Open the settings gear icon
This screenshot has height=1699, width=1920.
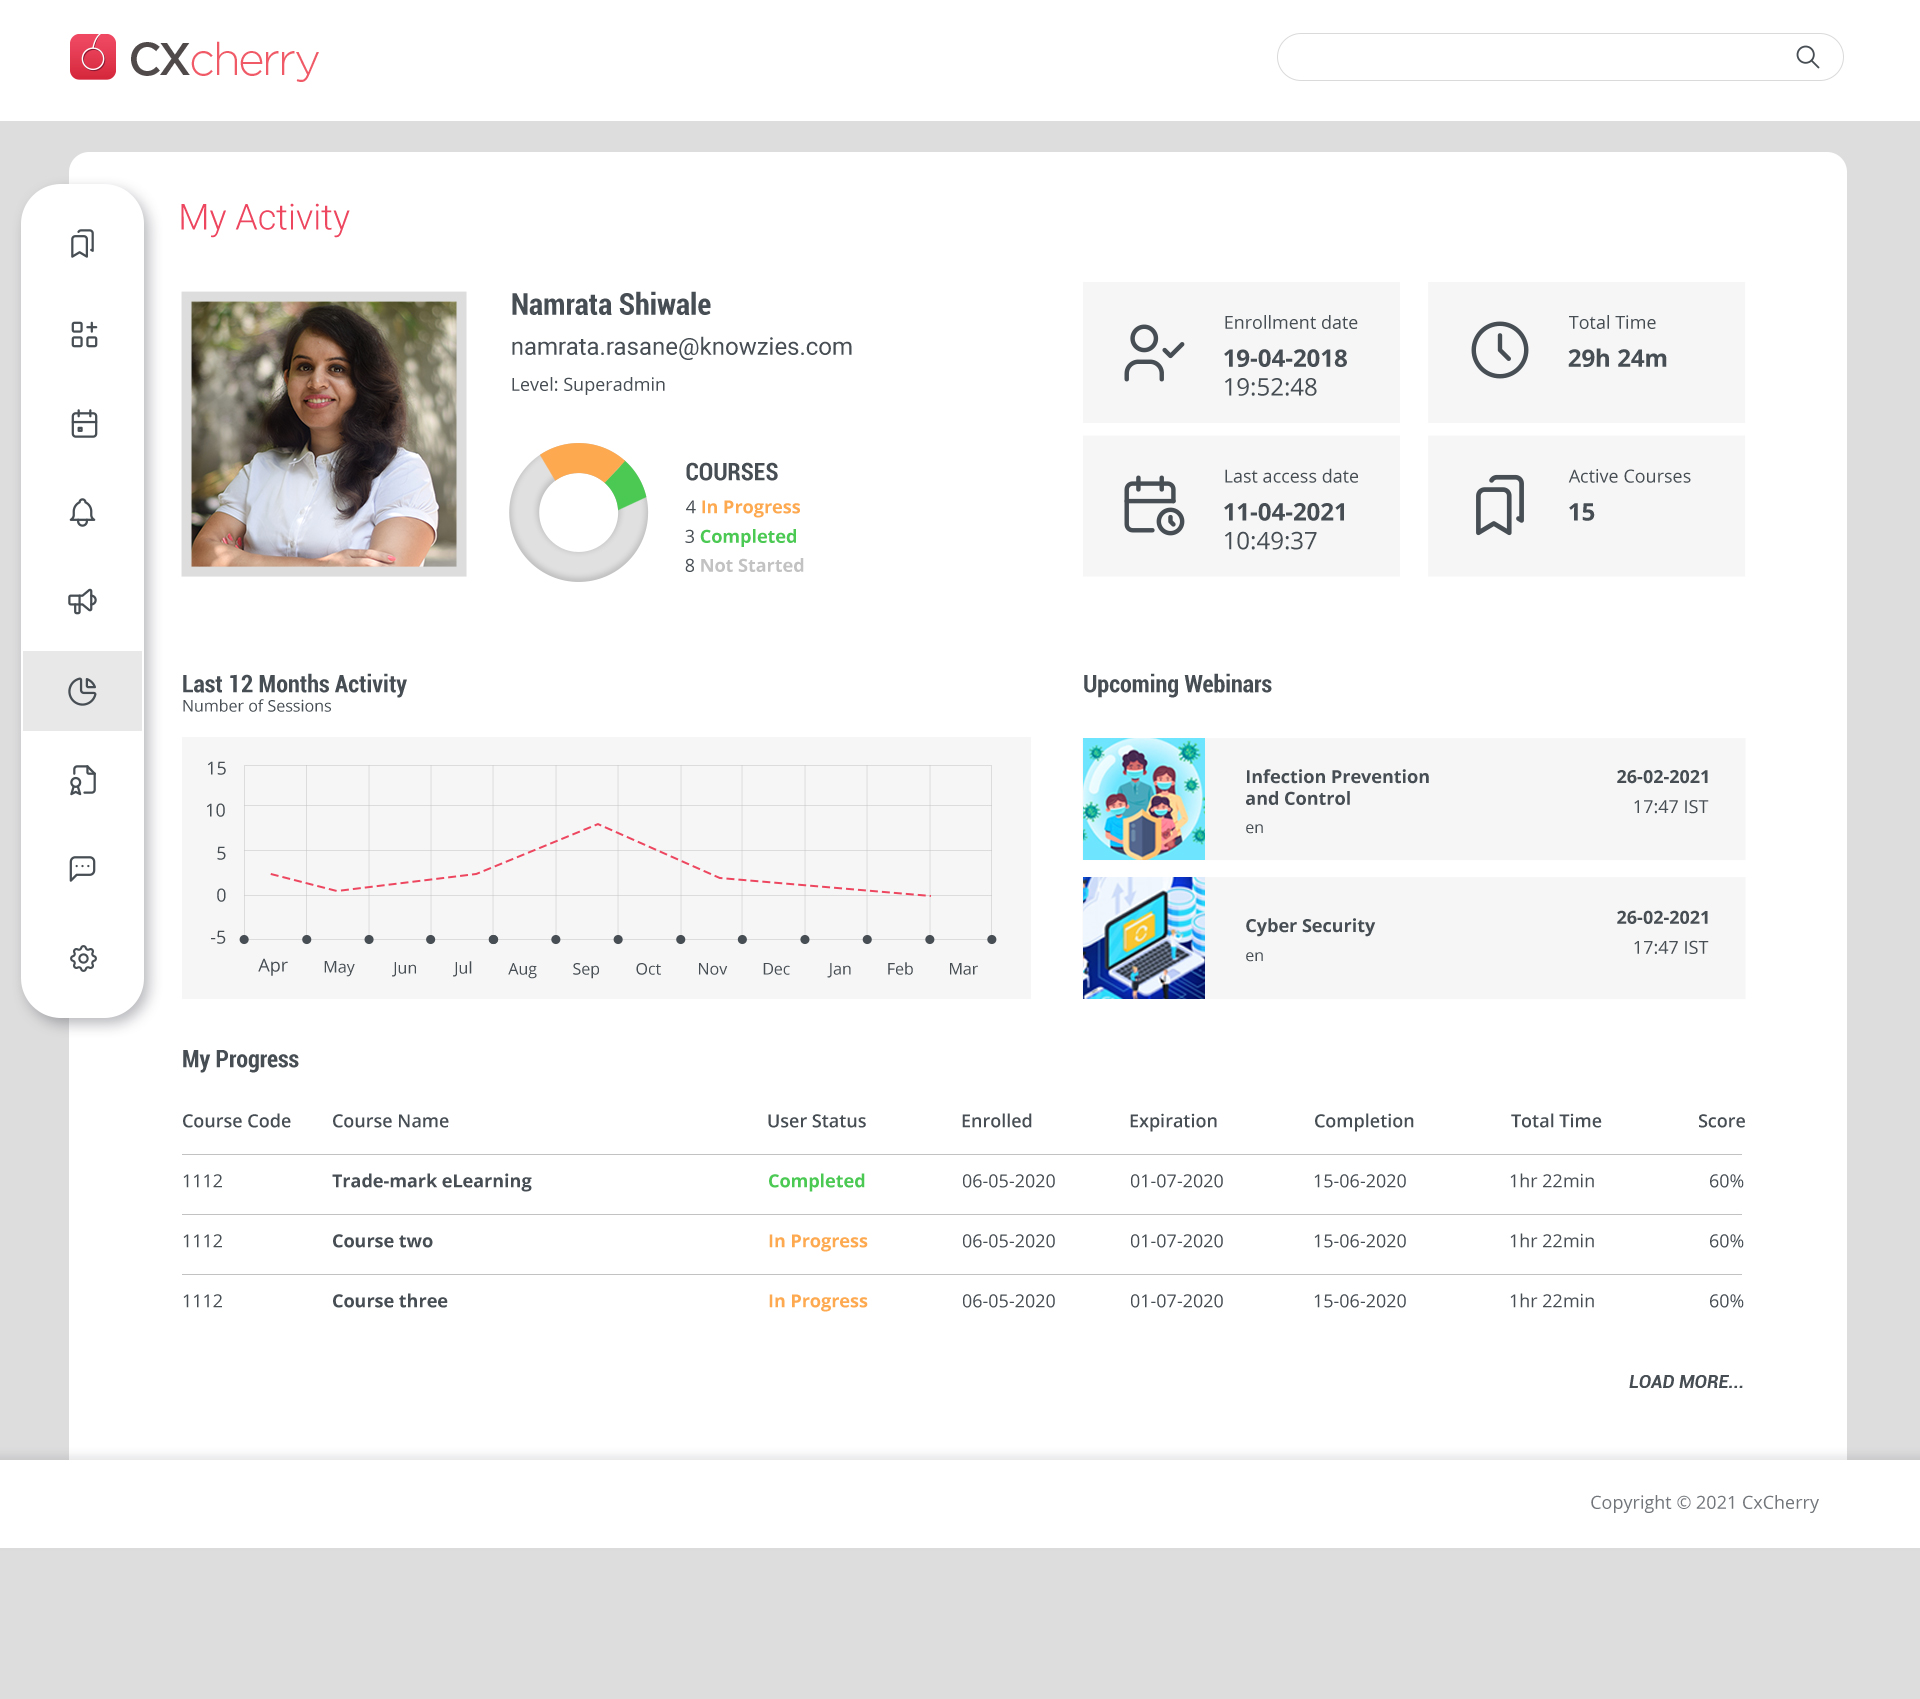83,958
